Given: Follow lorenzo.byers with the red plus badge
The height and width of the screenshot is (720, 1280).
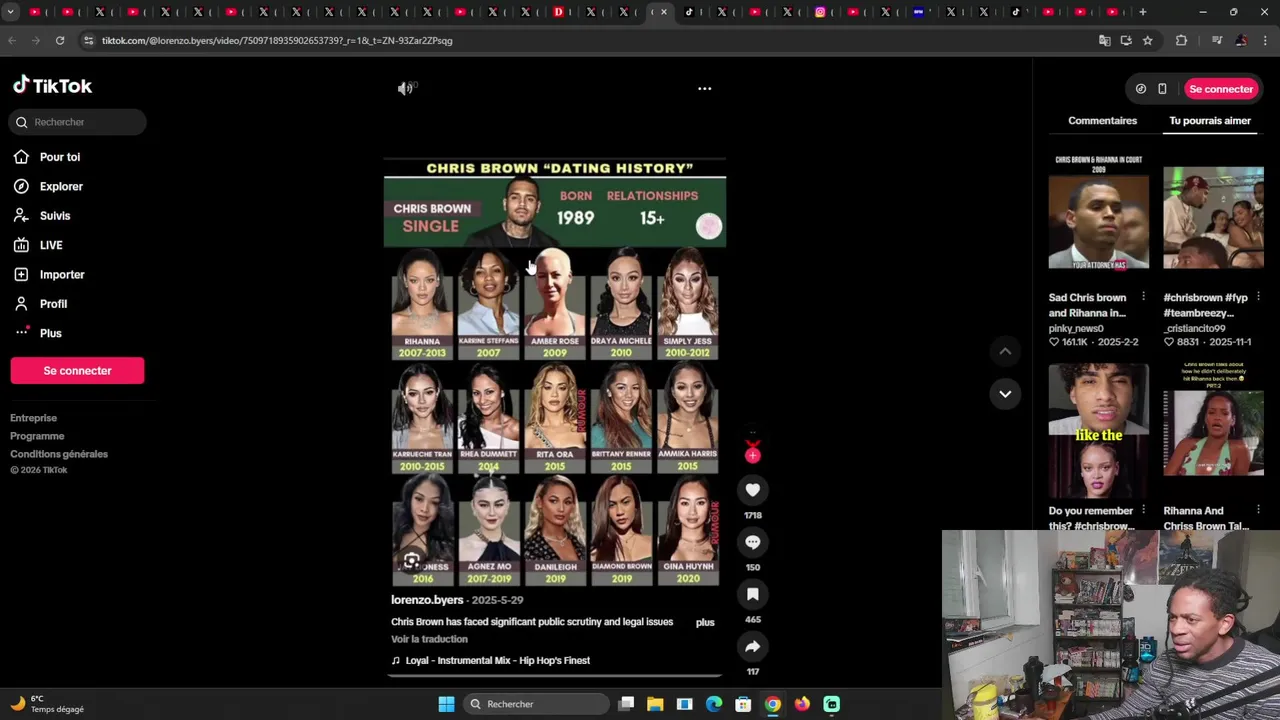Looking at the screenshot, I should 753,456.
